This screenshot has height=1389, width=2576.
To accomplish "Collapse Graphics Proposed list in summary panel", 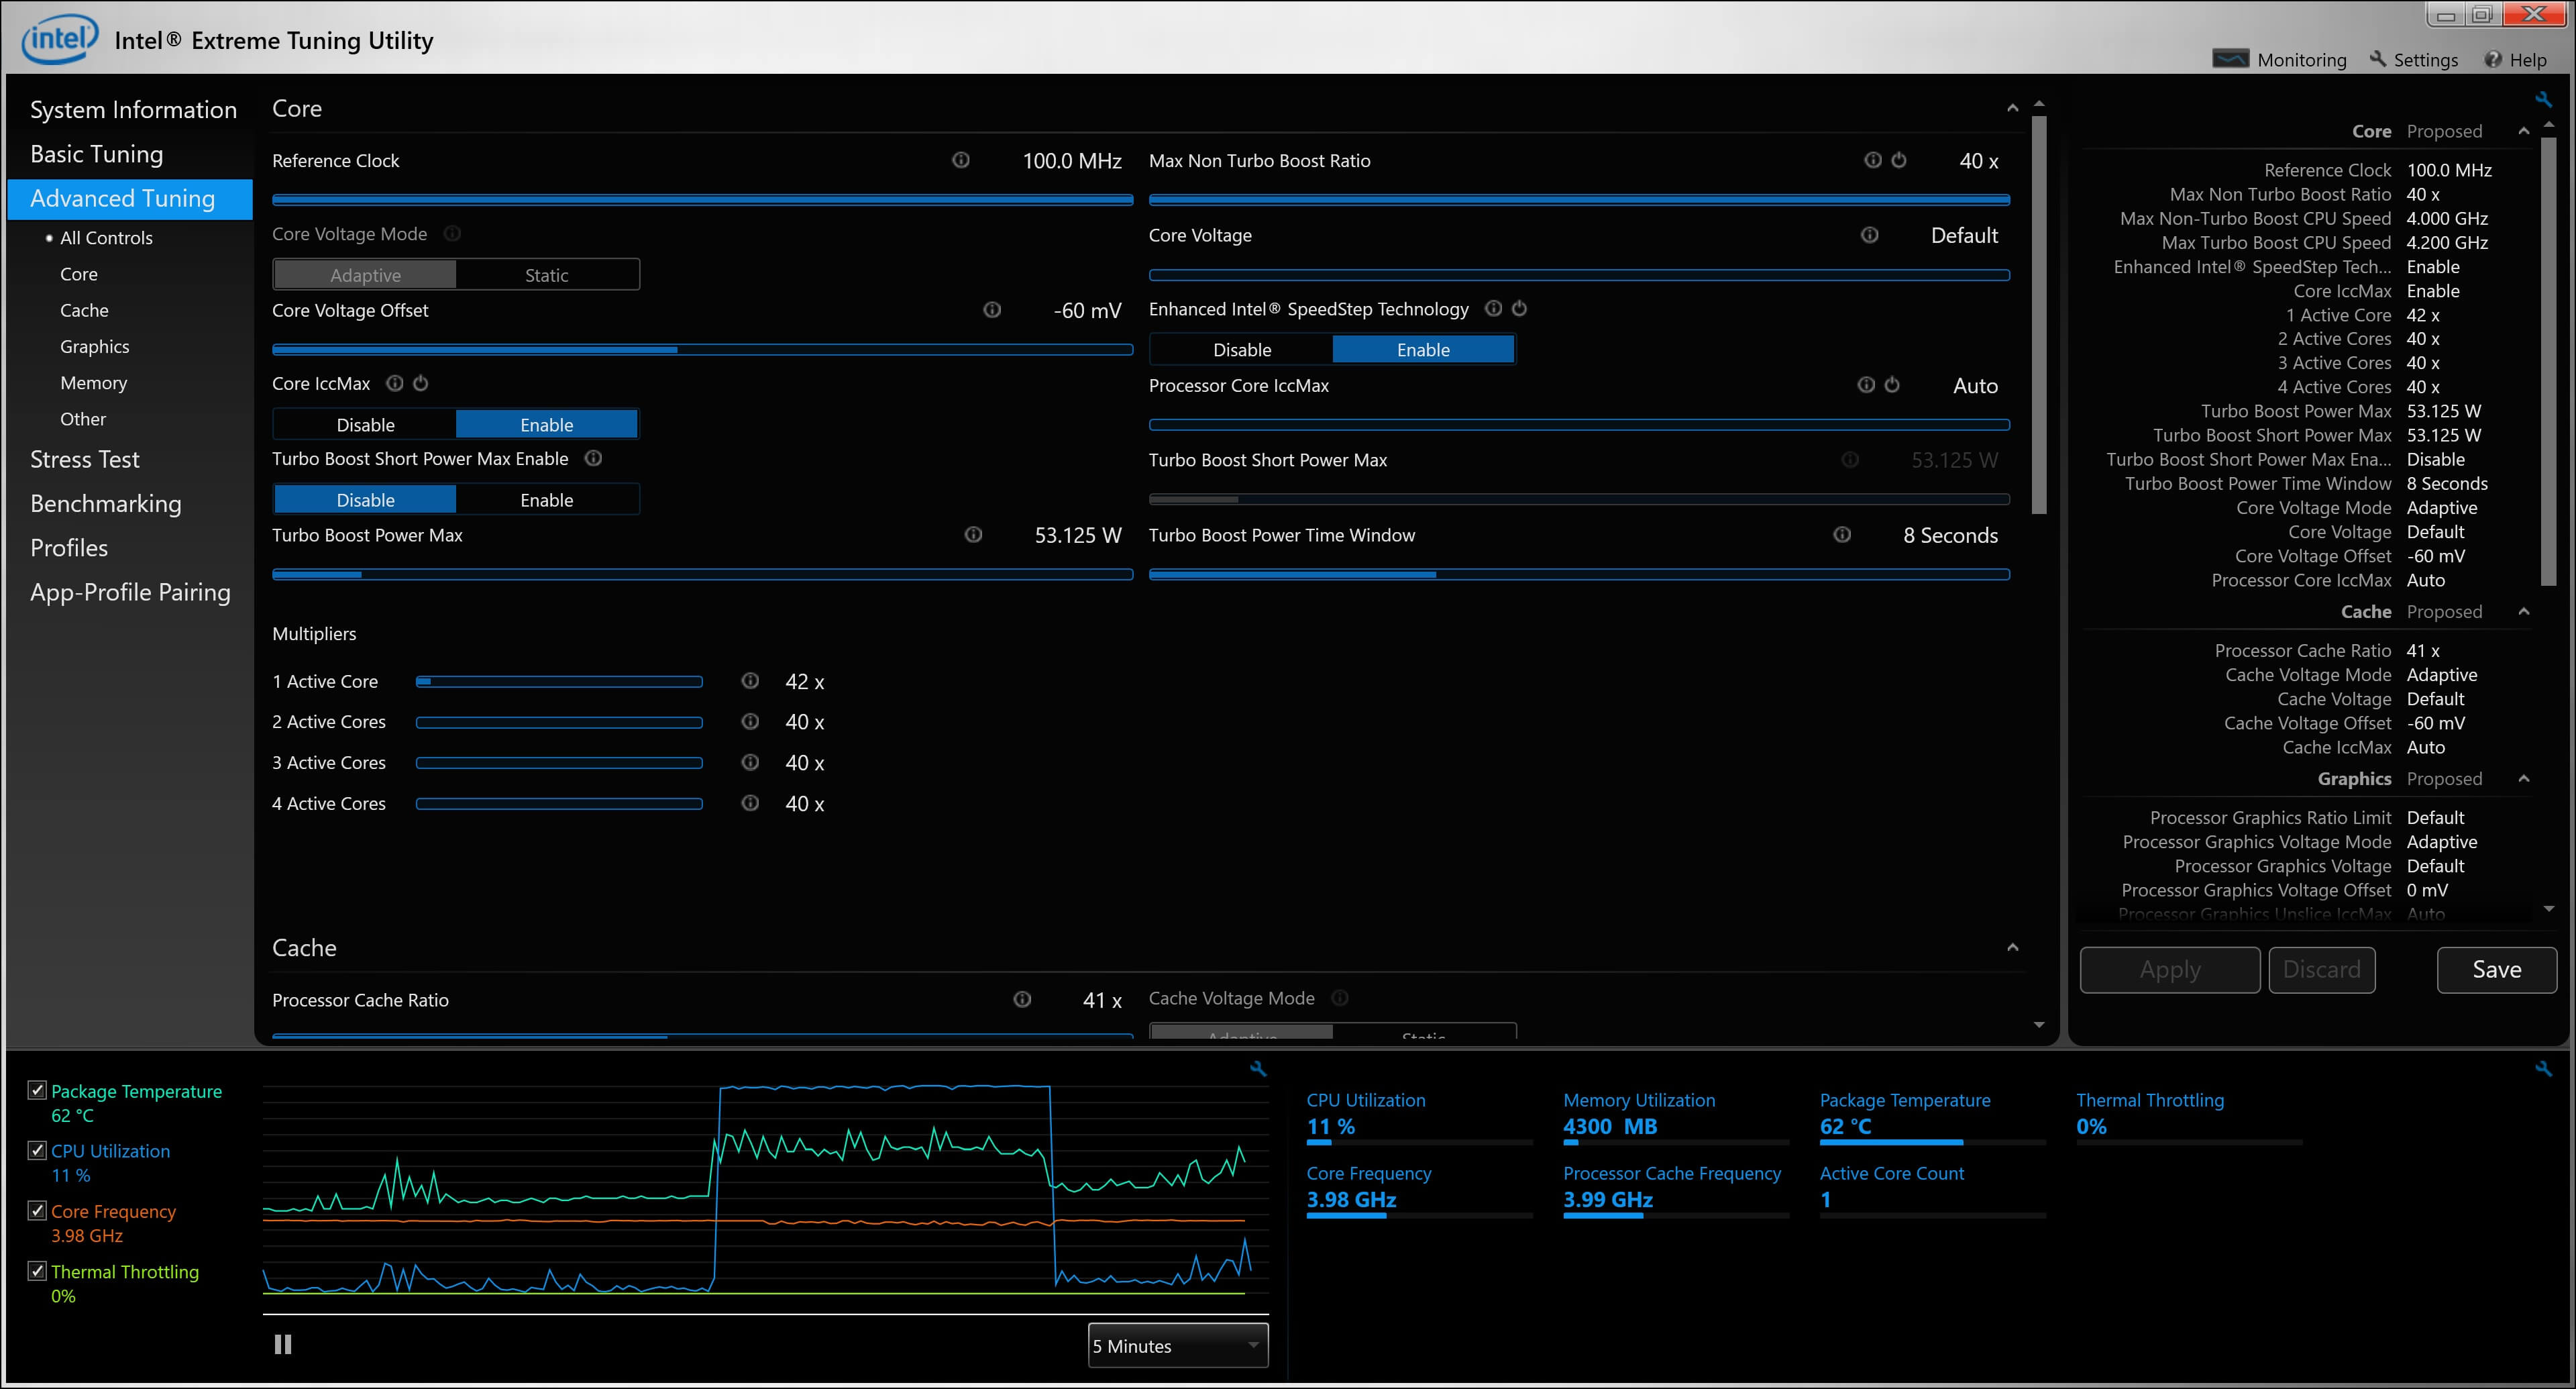I will [x=2523, y=778].
